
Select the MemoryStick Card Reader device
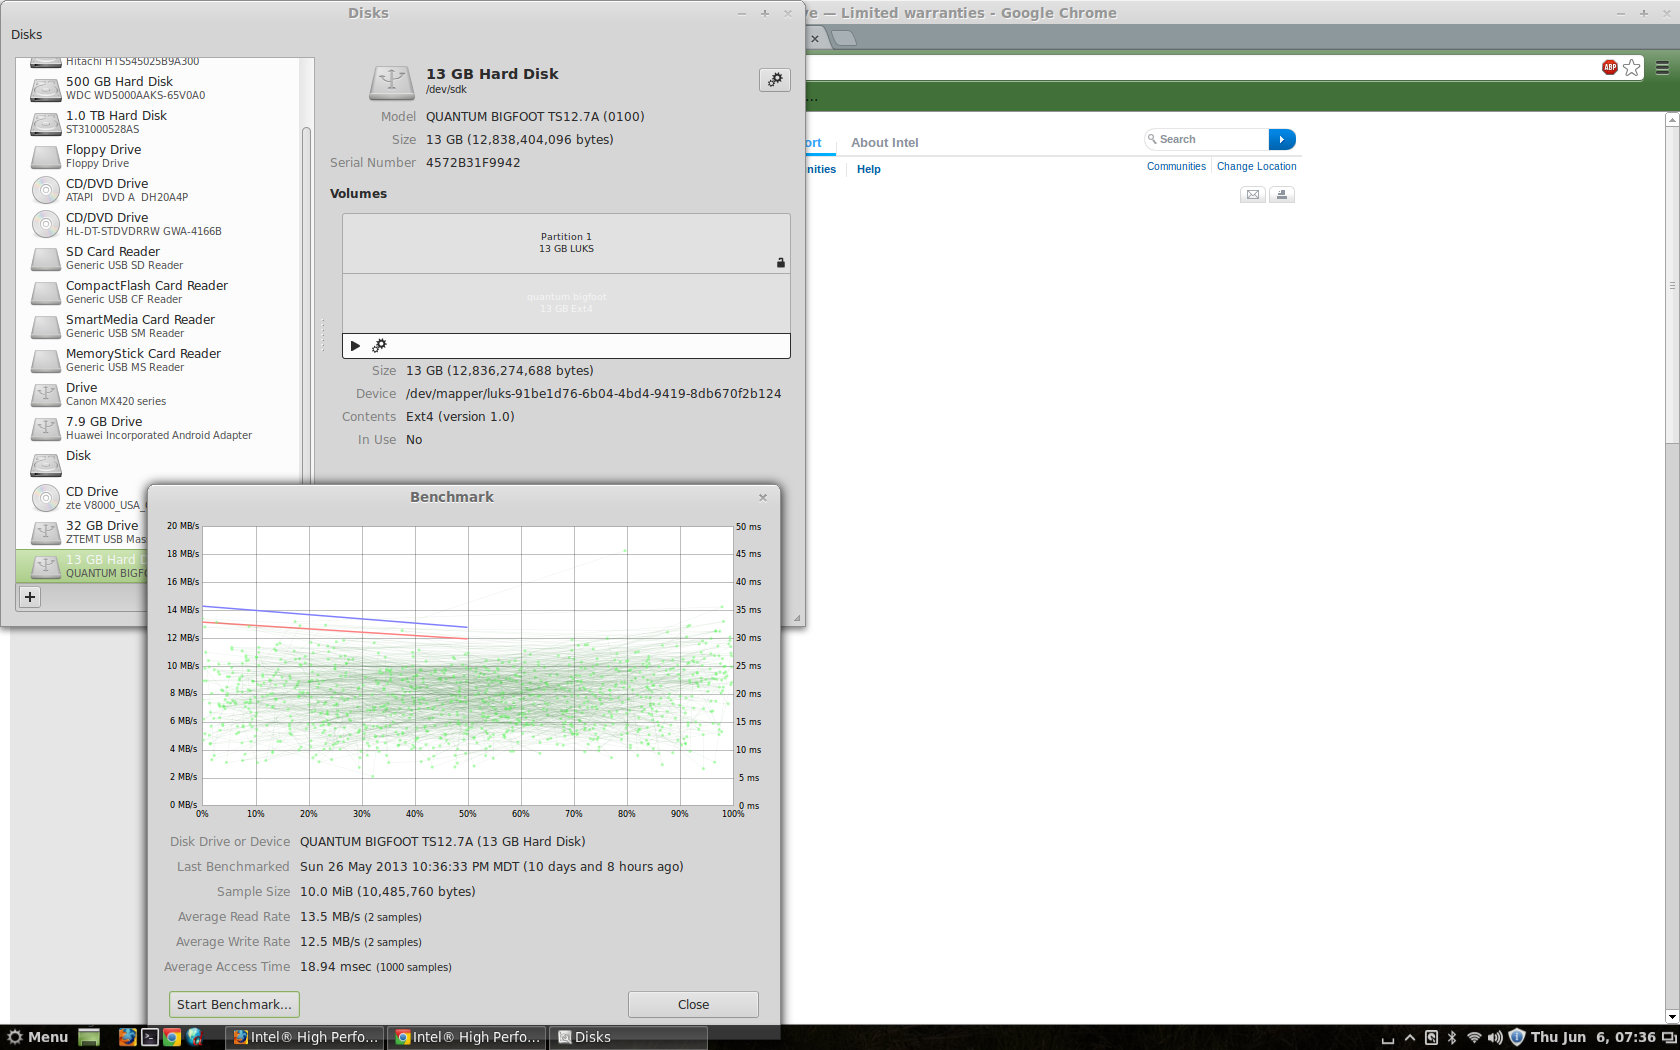(158, 360)
